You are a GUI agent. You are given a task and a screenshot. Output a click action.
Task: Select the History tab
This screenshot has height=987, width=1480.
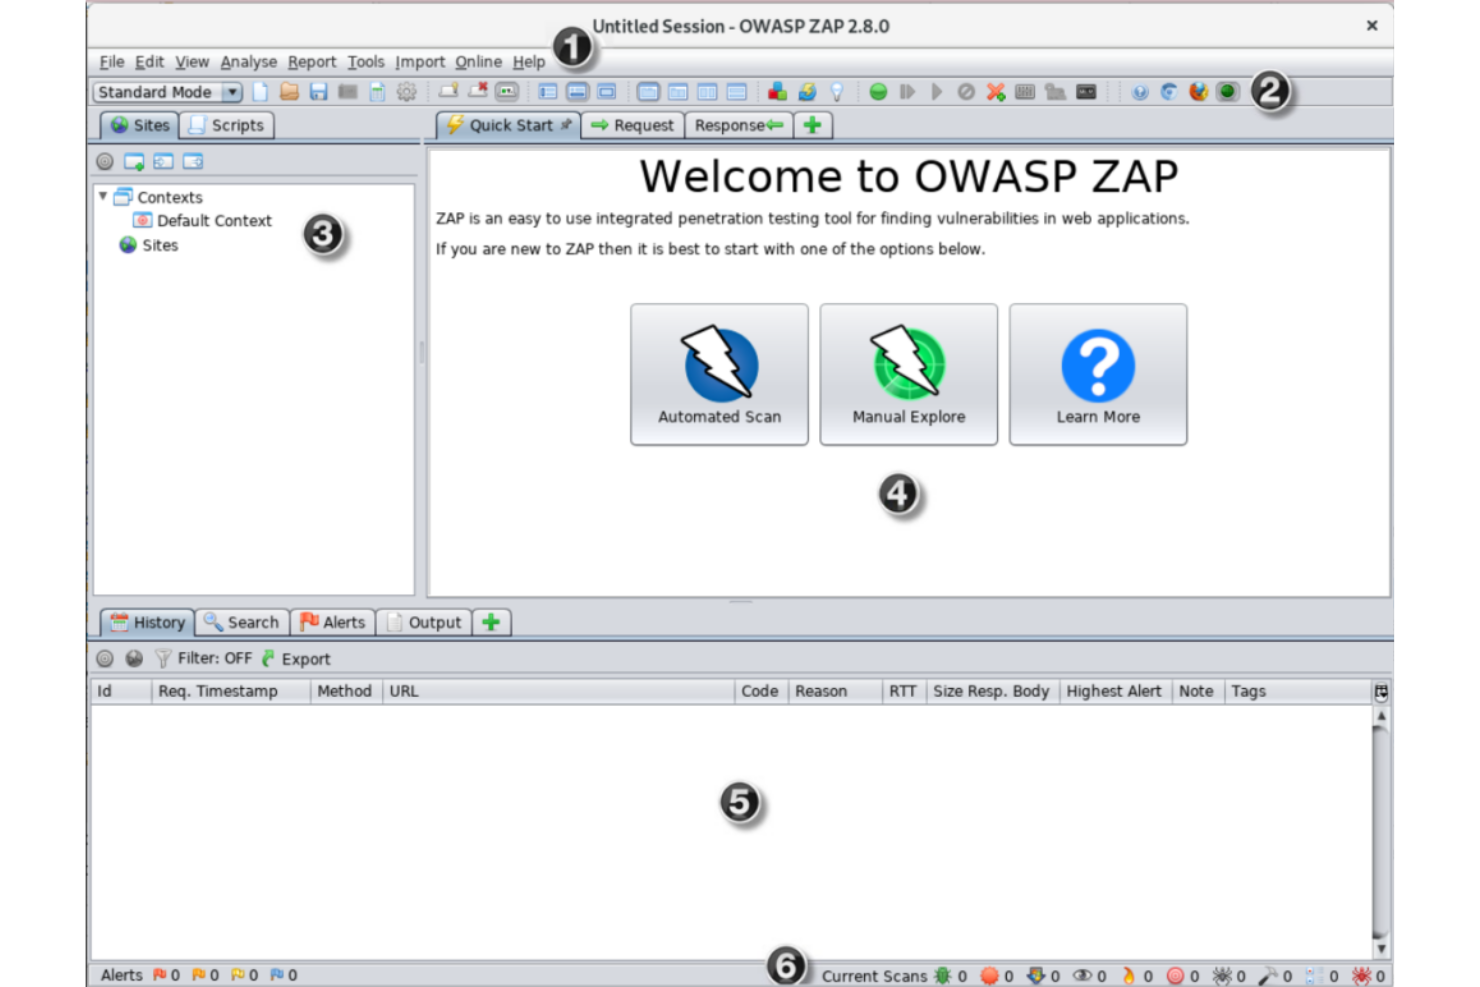click(x=148, y=622)
